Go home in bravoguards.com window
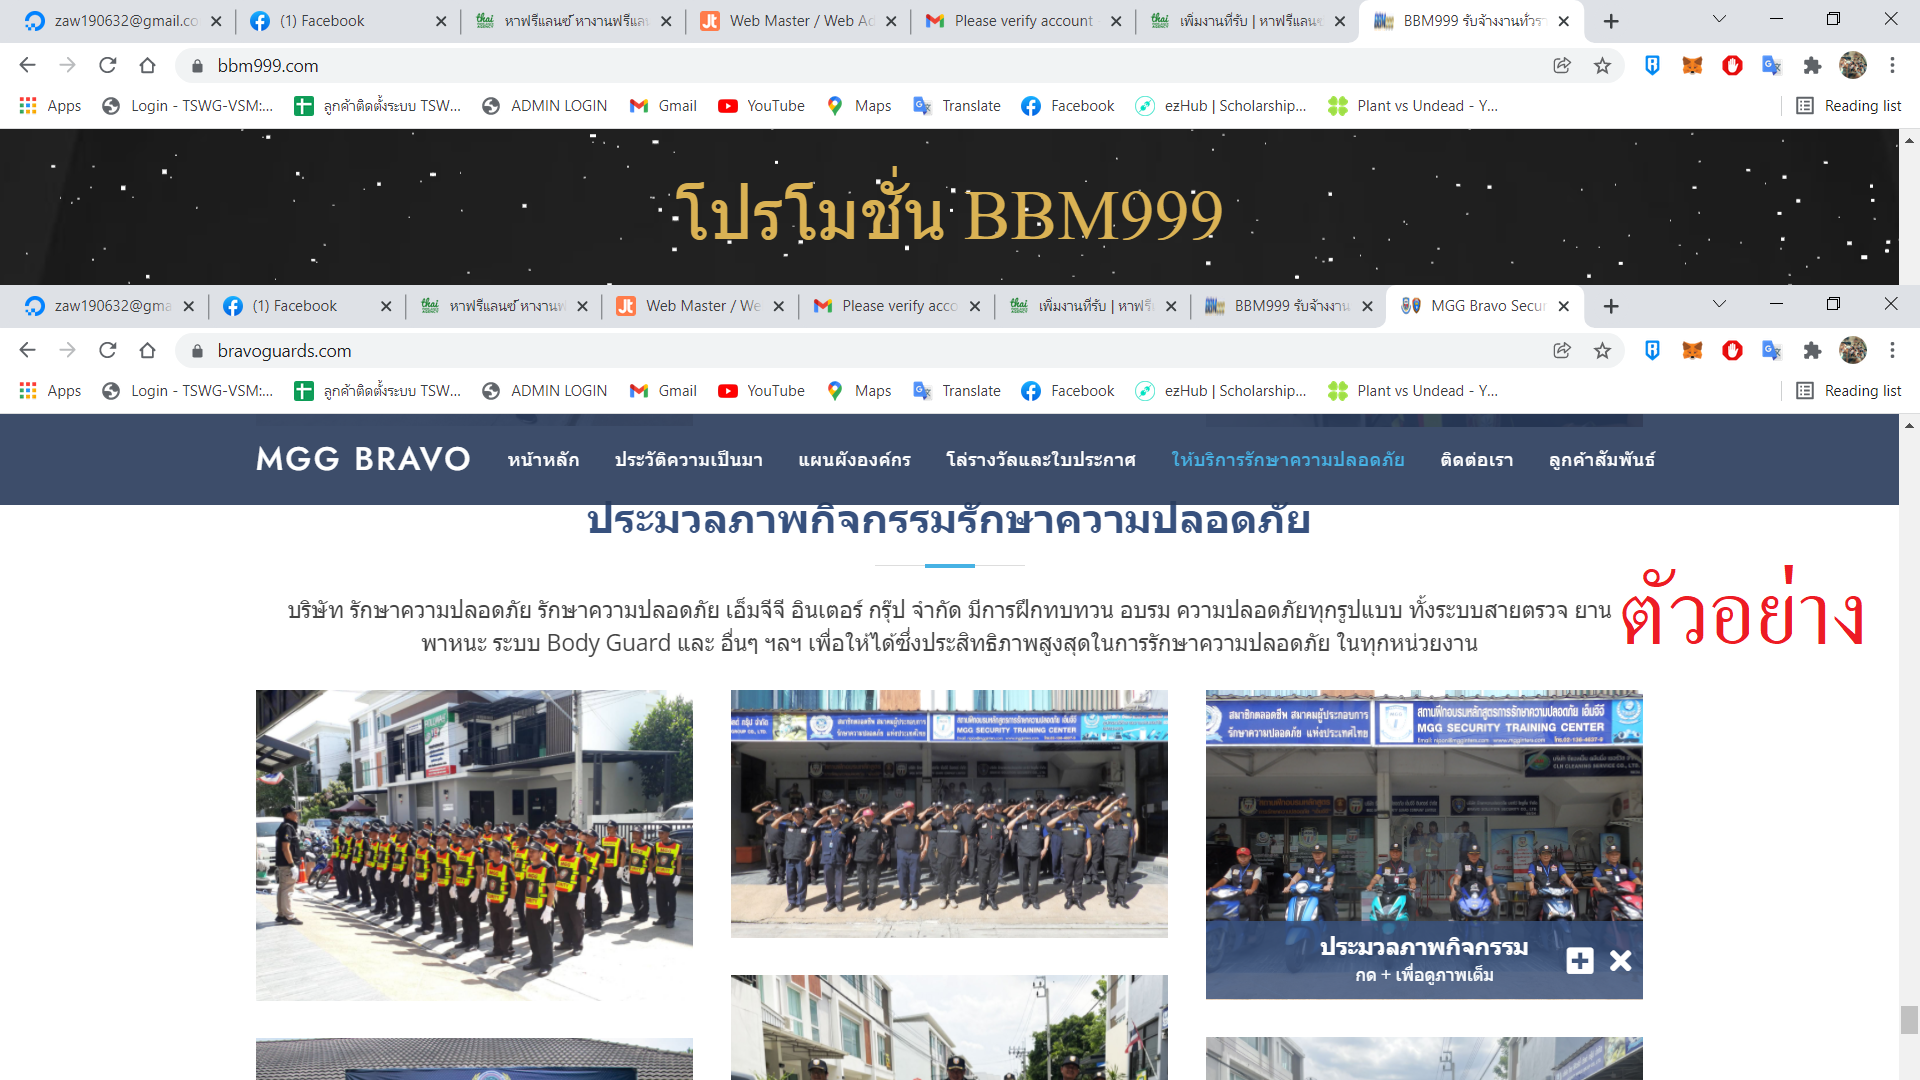1920x1080 pixels. pyautogui.click(x=147, y=350)
